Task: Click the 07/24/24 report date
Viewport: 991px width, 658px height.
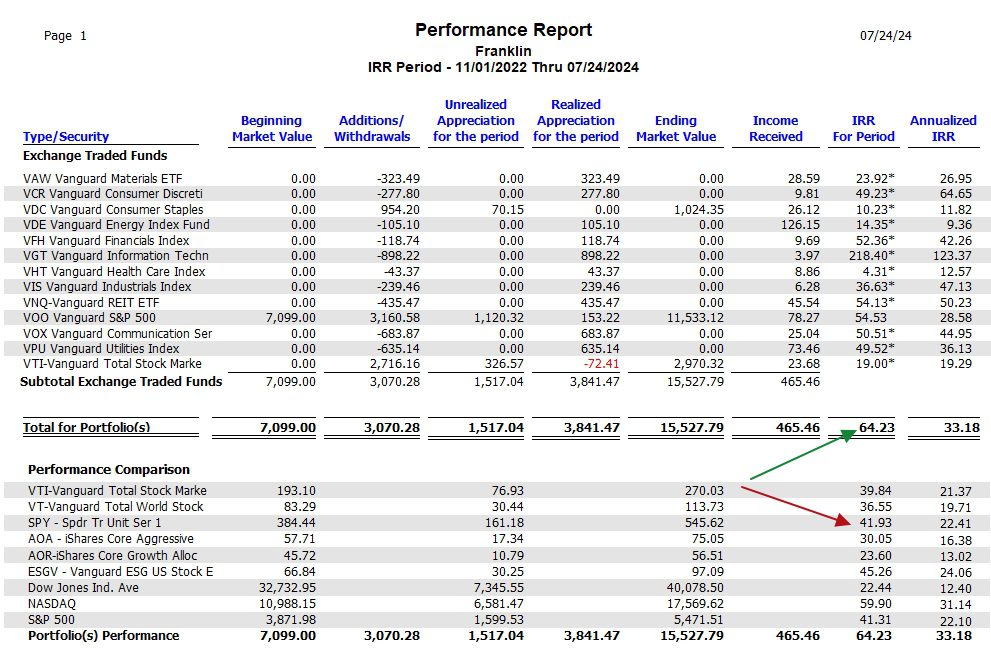Action: tap(885, 35)
